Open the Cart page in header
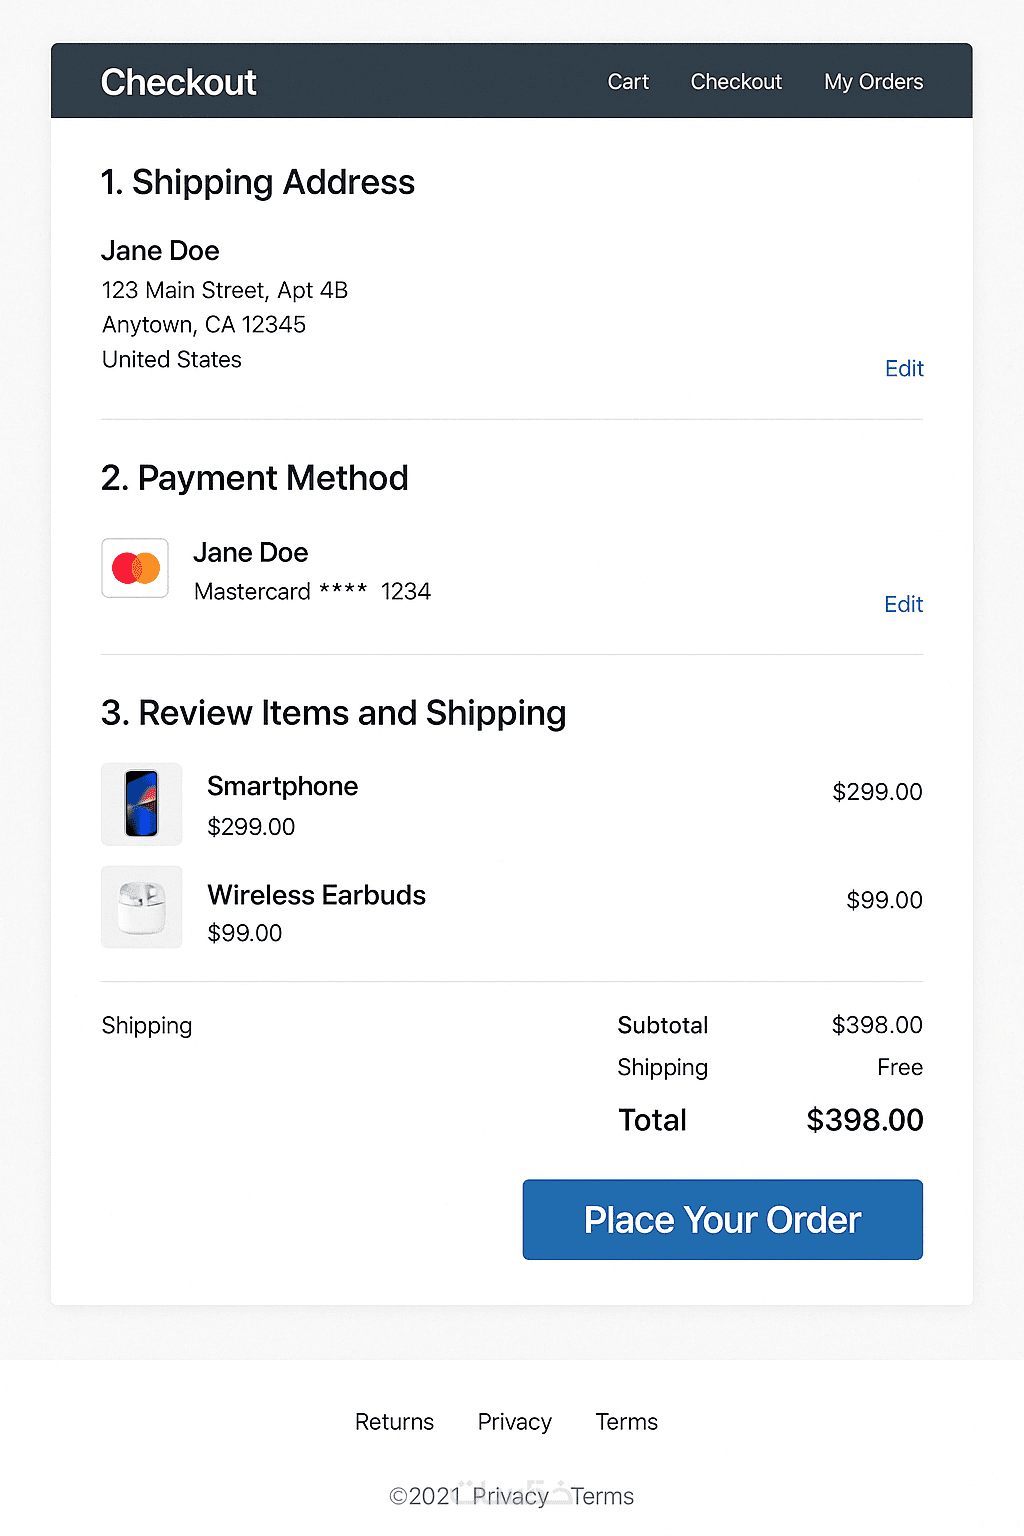Viewport: 1024px width, 1536px height. click(x=628, y=82)
